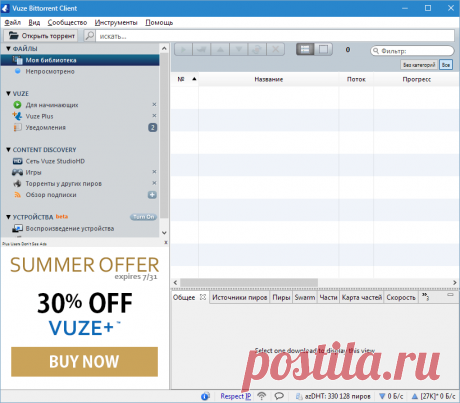Click in the искать search field
The image size is (460, 403).
click(x=275, y=36)
